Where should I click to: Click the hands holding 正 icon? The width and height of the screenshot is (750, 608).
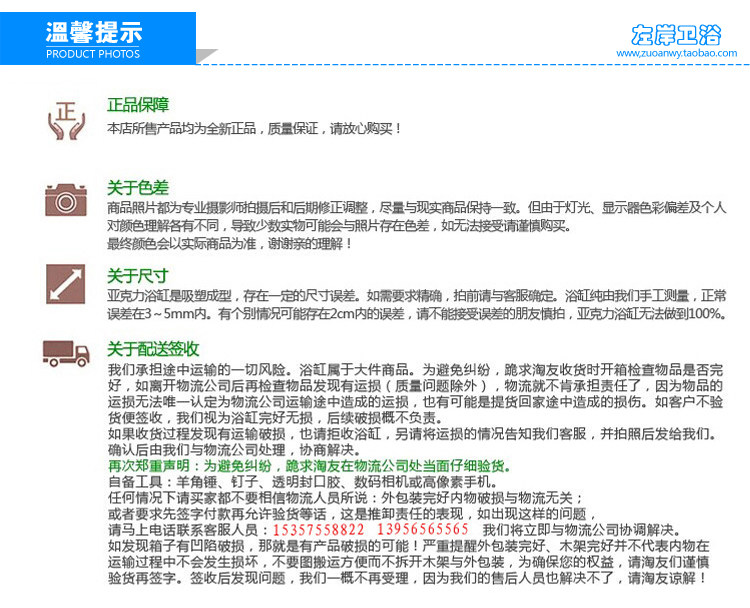[66, 121]
